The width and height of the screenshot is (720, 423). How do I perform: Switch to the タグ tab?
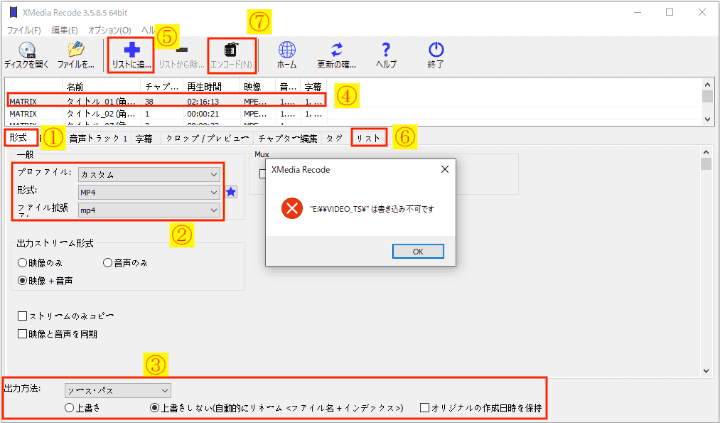(x=335, y=138)
